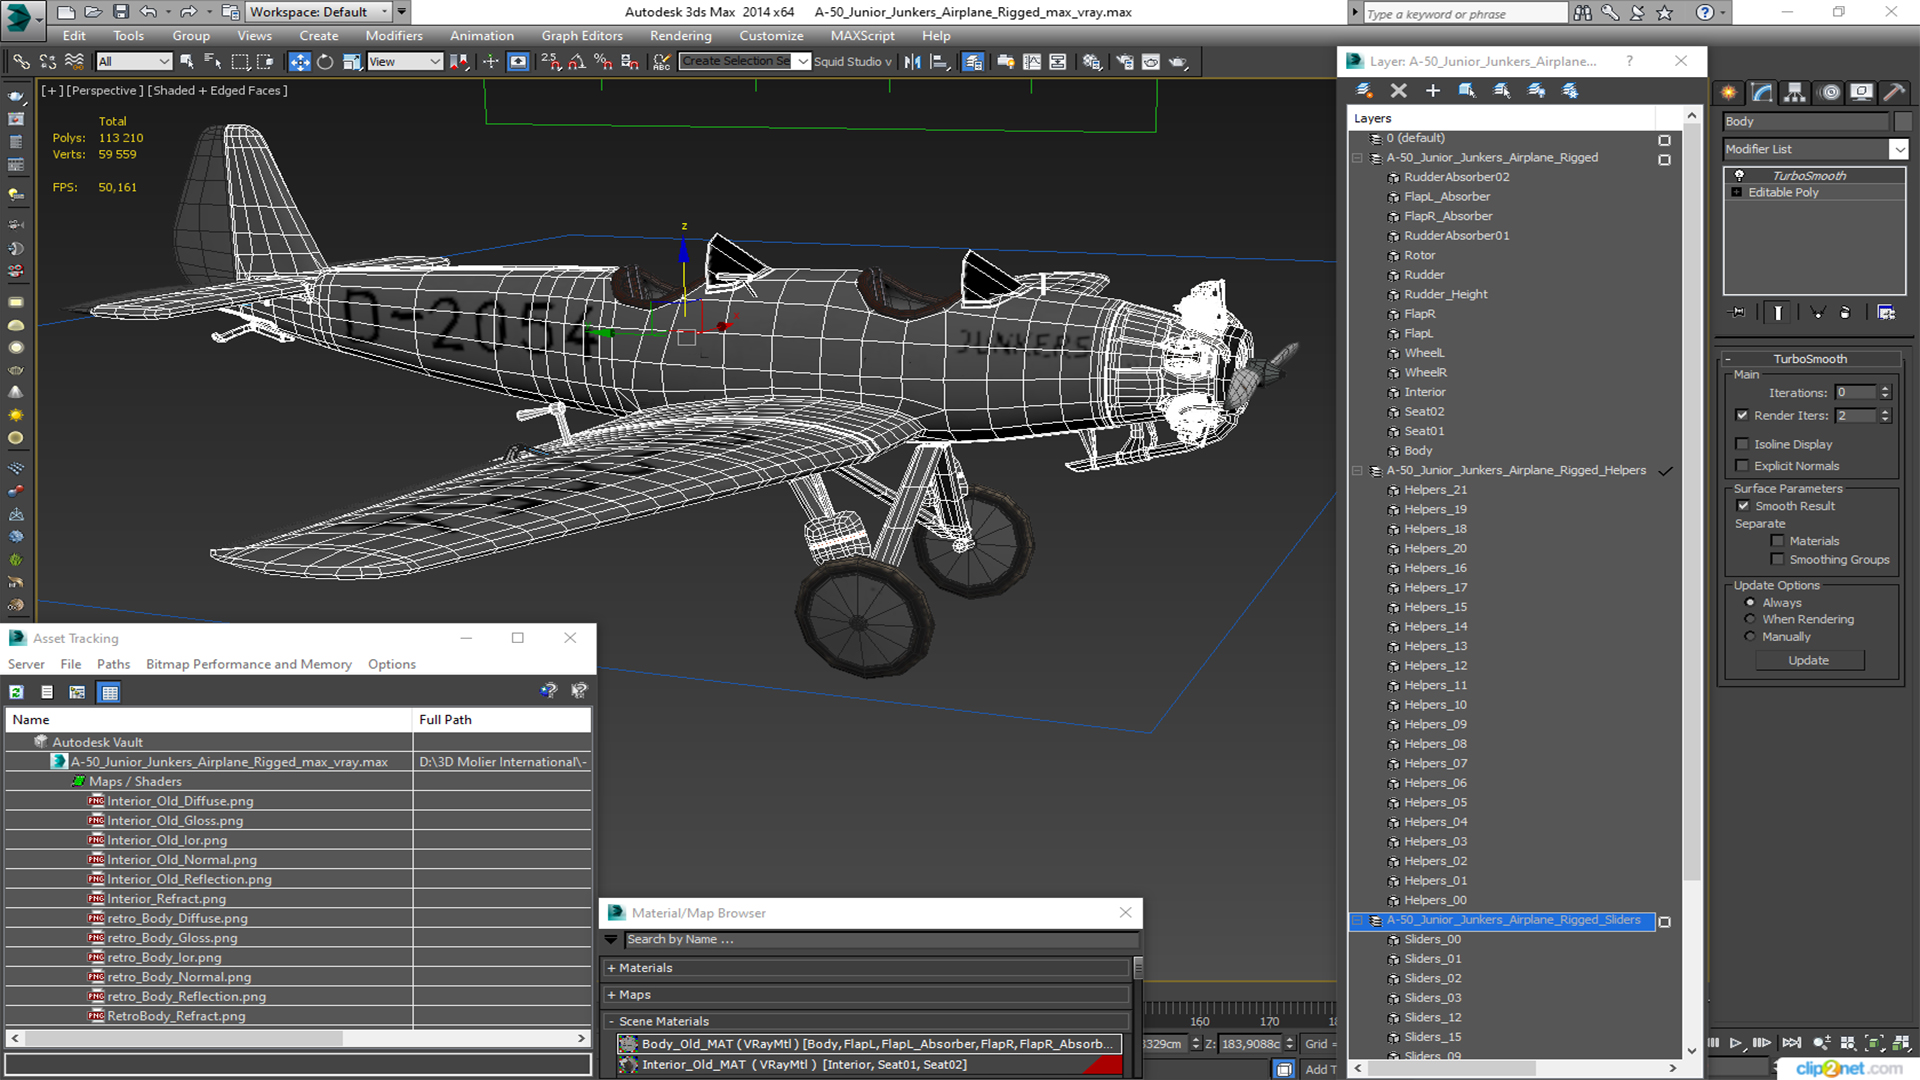
Task: Collapse the A-50_Junior_Junkers_Airplane_Rigged layer
Action: pyautogui.click(x=1357, y=158)
